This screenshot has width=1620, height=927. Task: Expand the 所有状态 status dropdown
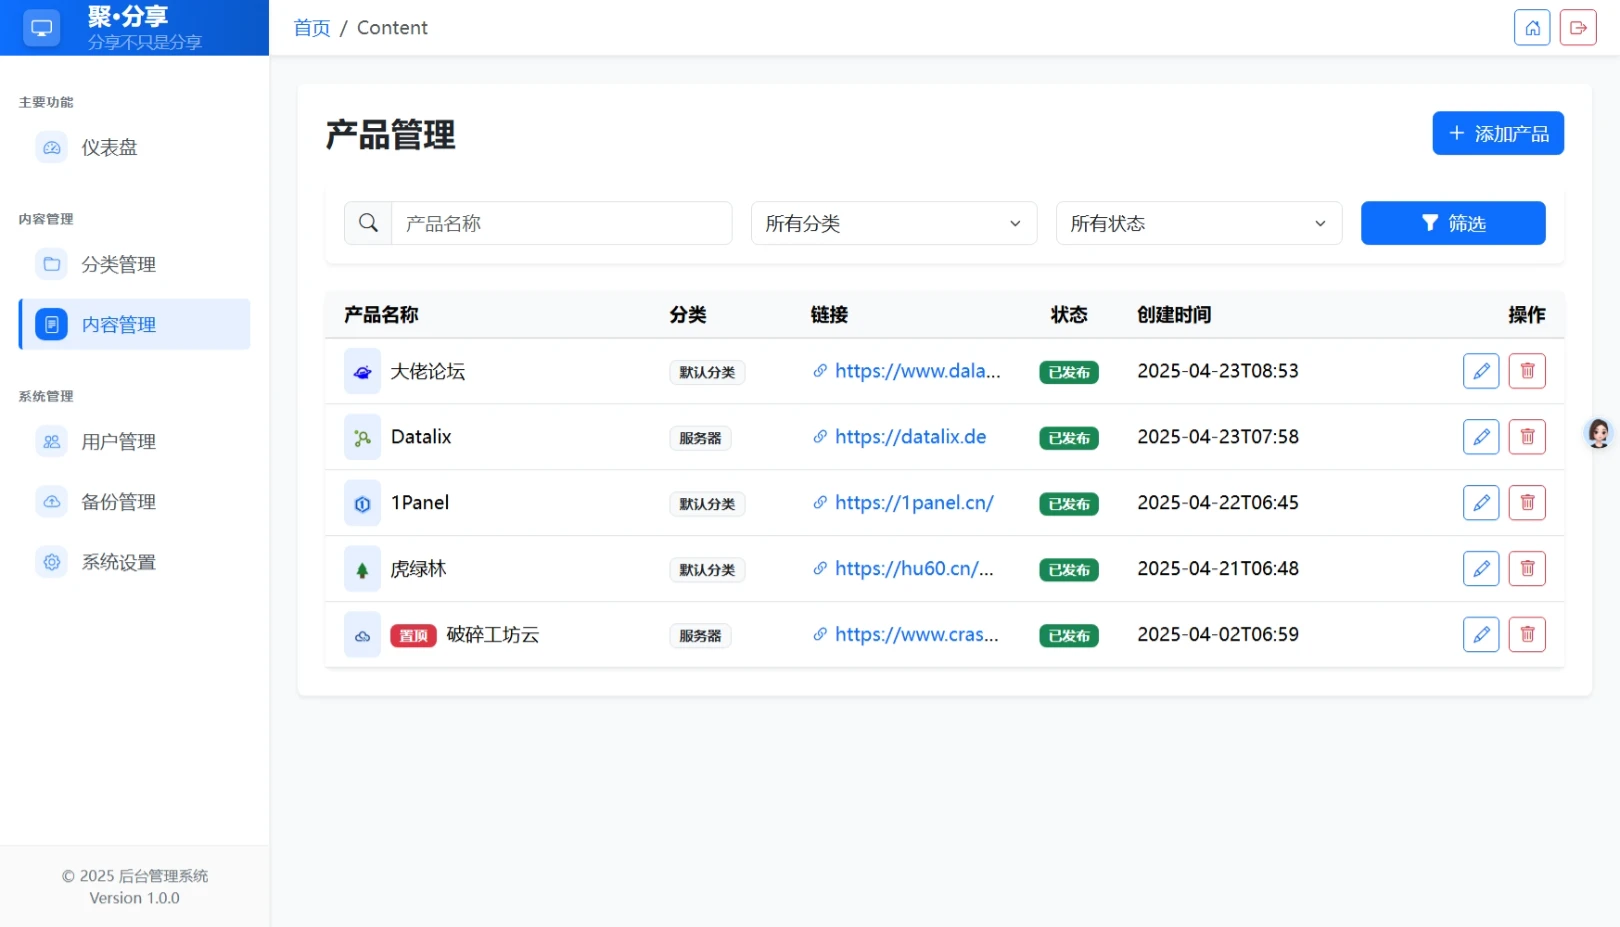(1198, 223)
